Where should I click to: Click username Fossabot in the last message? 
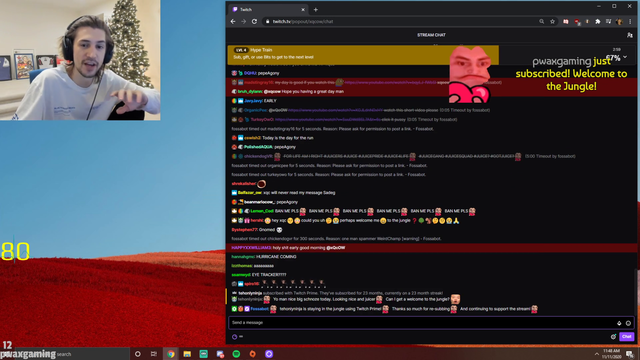[x=259, y=309]
